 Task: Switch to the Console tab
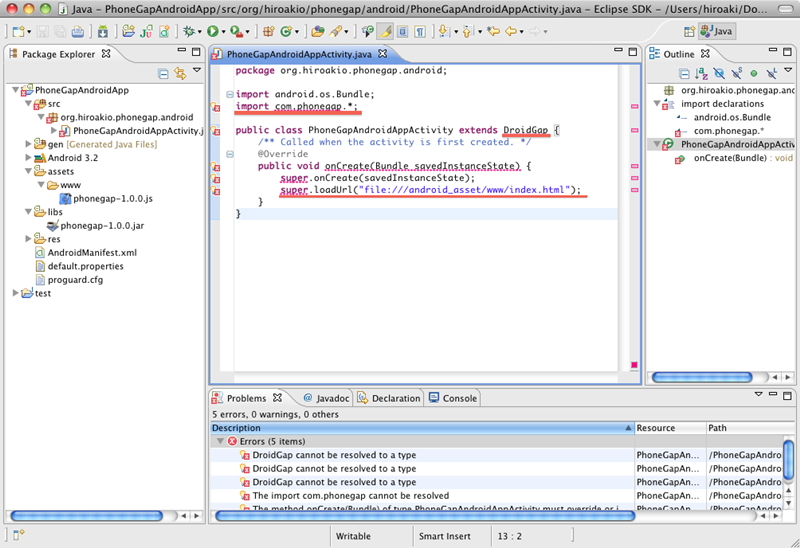pos(453,398)
